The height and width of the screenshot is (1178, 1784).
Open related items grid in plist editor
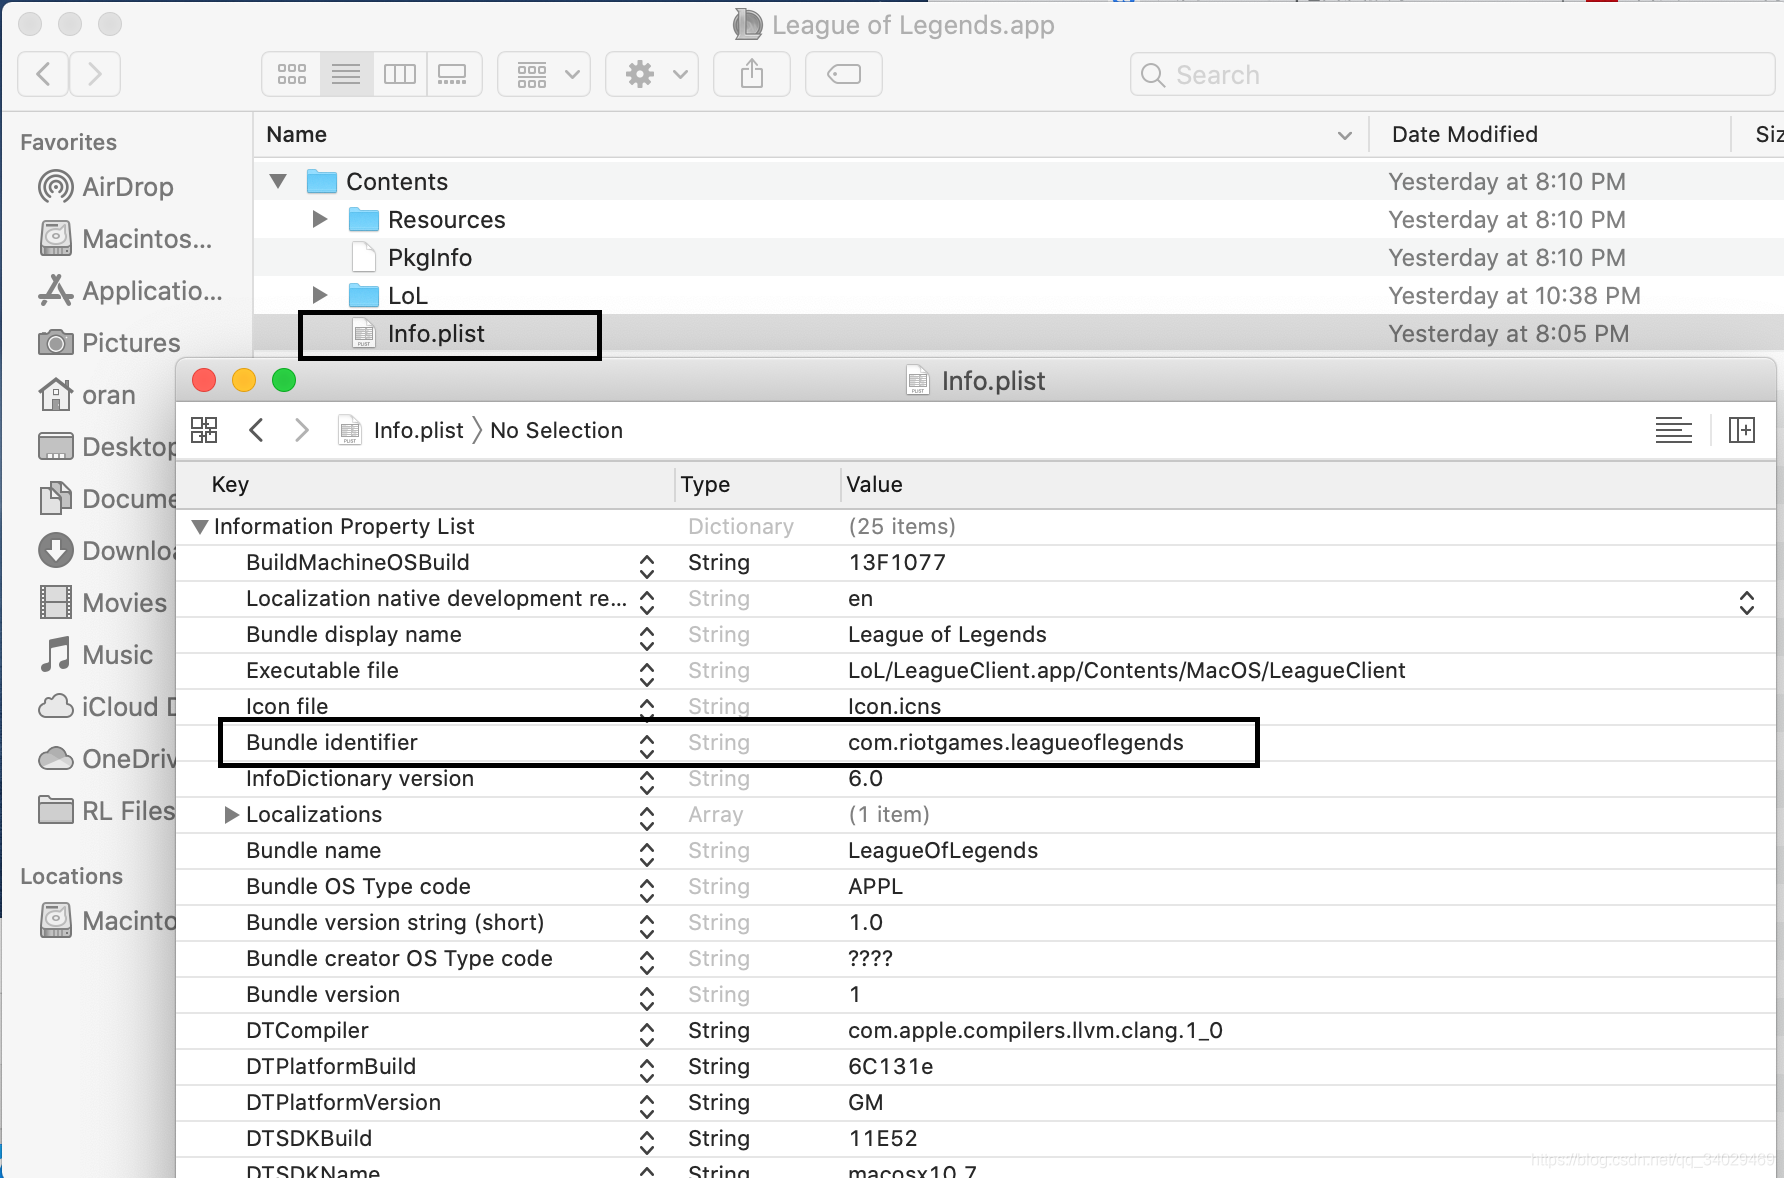pos(204,430)
